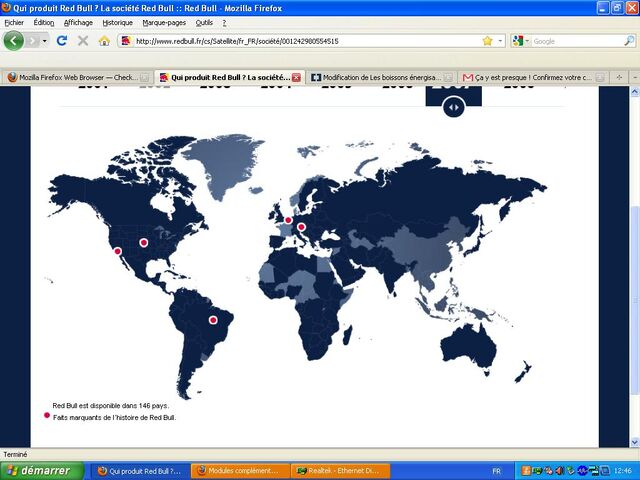Switch to the Gmail Ça y est presque tab
This screenshot has height=480, width=640.
tap(533, 77)
